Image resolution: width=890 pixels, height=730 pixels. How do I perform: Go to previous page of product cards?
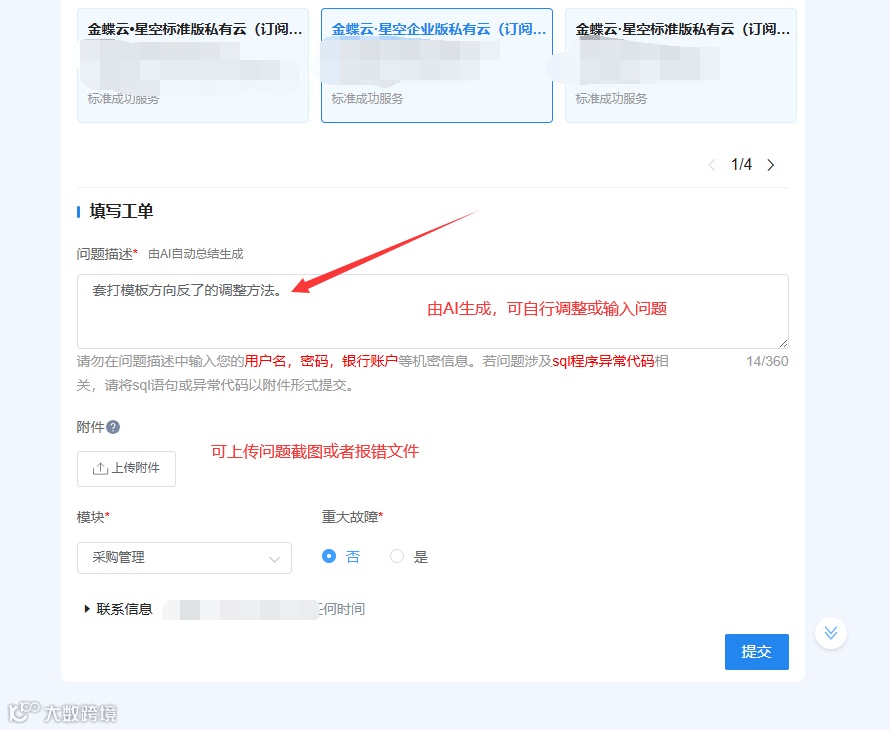pyautogui.click(x=712, y=165)
